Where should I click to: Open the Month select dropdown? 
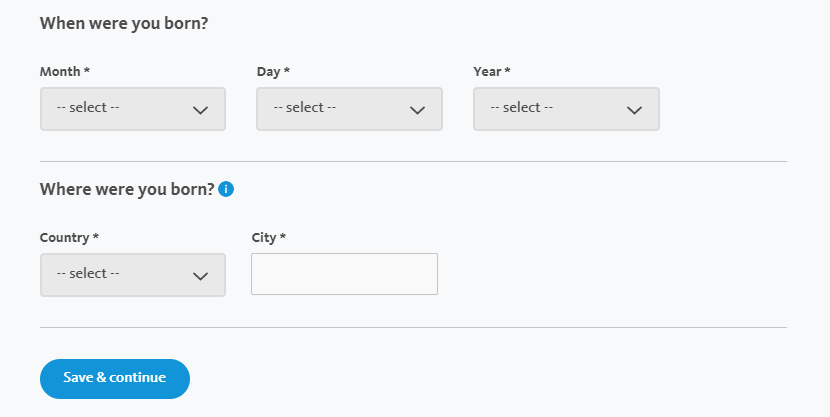(133, 109)
